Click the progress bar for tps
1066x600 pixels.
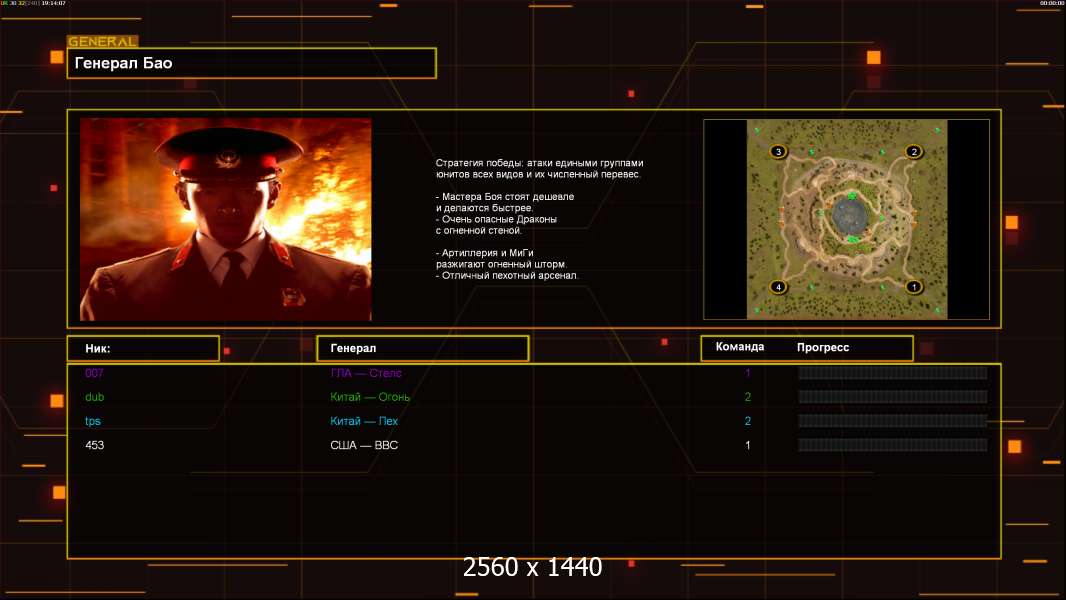[893, 421]
